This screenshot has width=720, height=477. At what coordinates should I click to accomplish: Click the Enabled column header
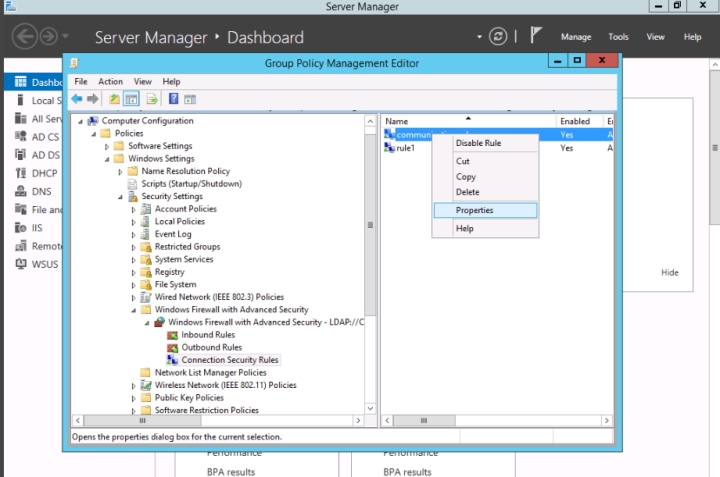pos(574,121)
